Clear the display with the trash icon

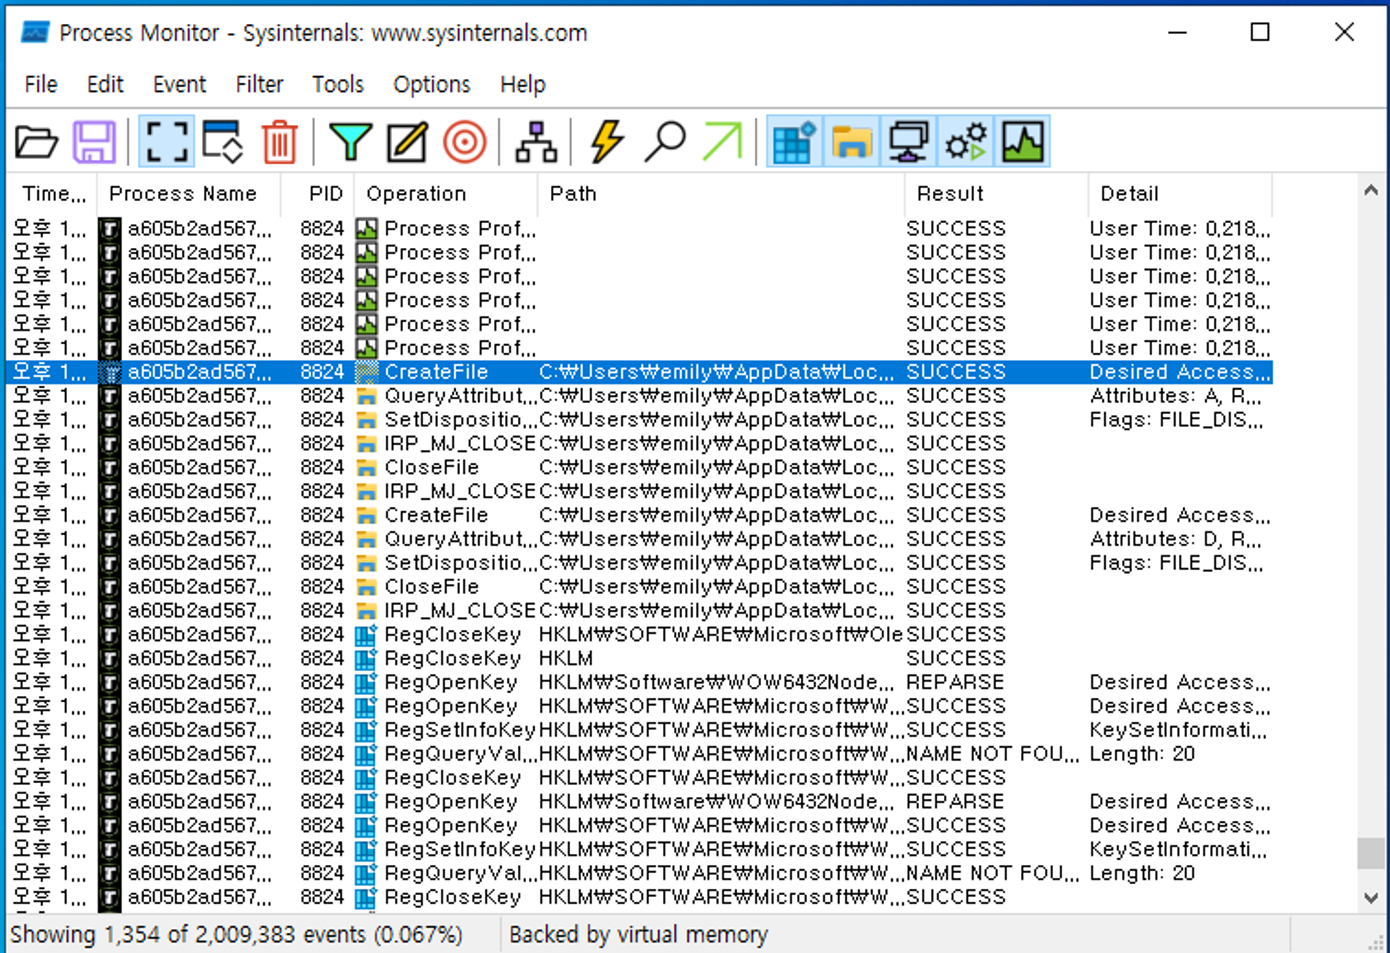coord(280,142)
